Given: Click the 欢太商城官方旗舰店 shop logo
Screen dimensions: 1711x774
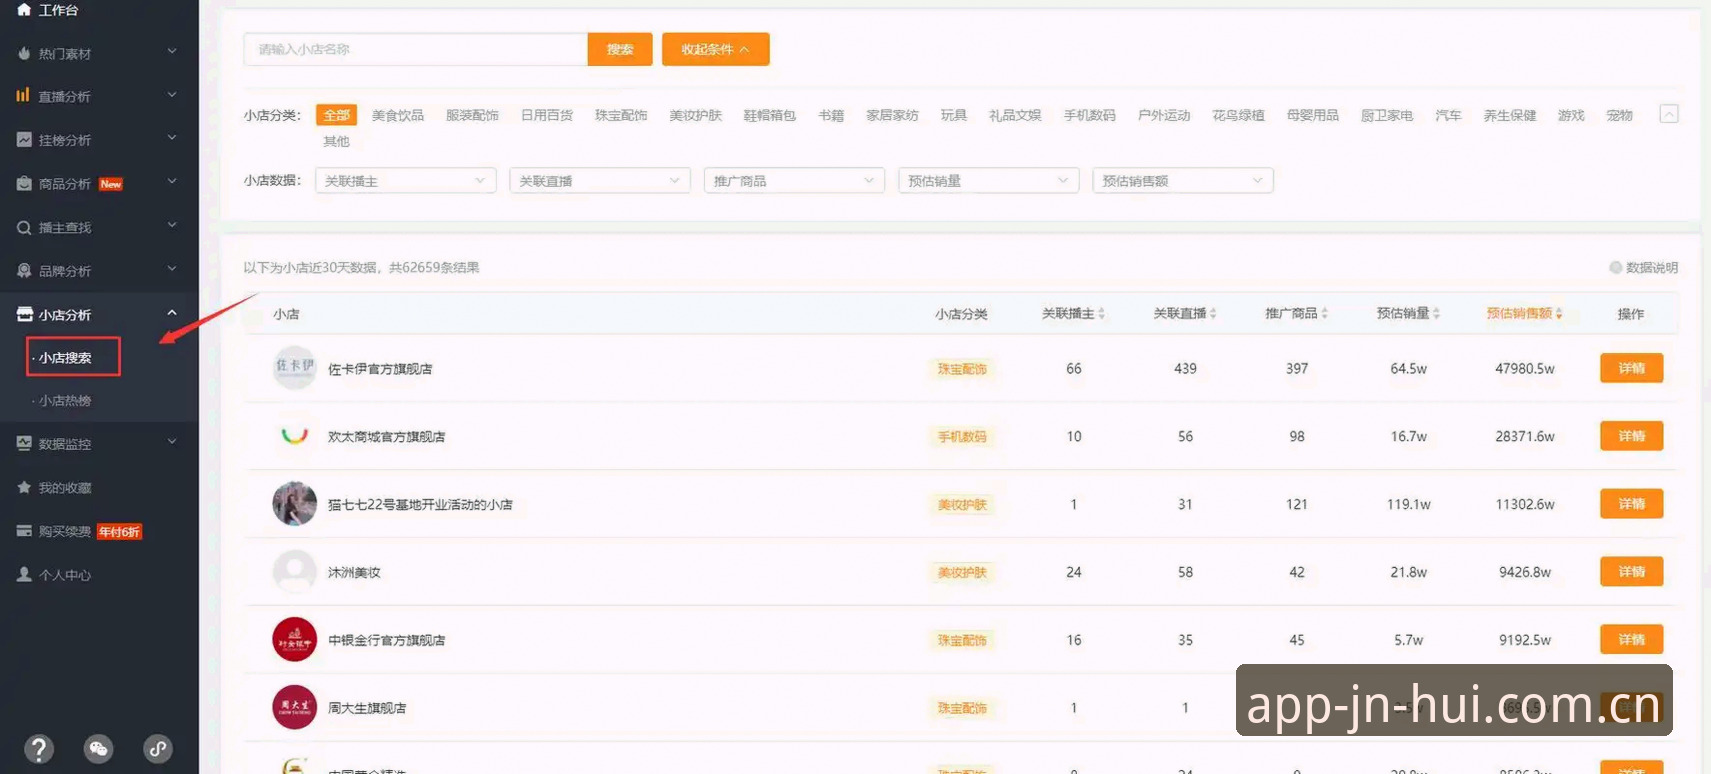Looking at the screenshot, I should (x=294, y=436).
